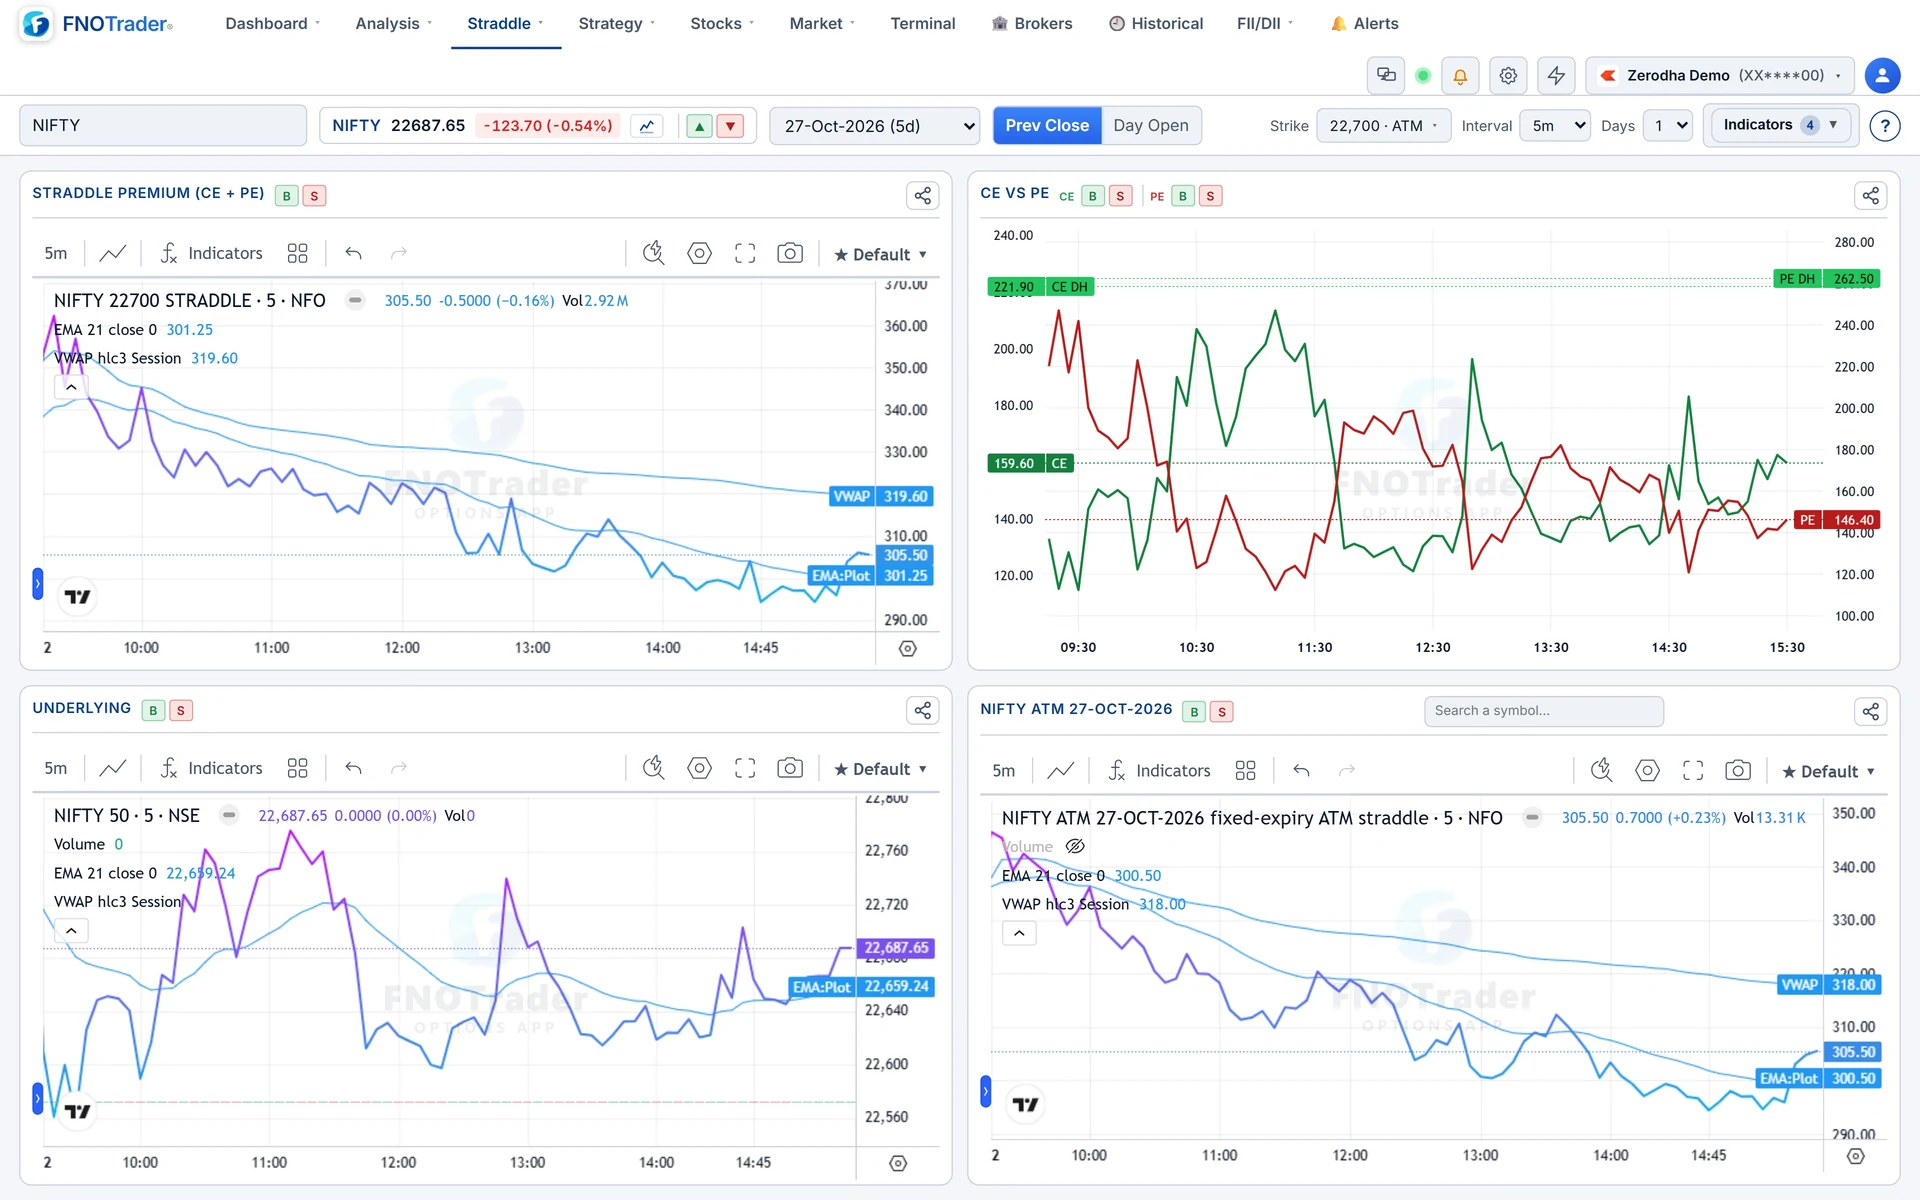Image resolution: width=1920 pixels, height=1200 pixels.
Task: Open the Days selector dropdown
Action: pos(1669,126)
